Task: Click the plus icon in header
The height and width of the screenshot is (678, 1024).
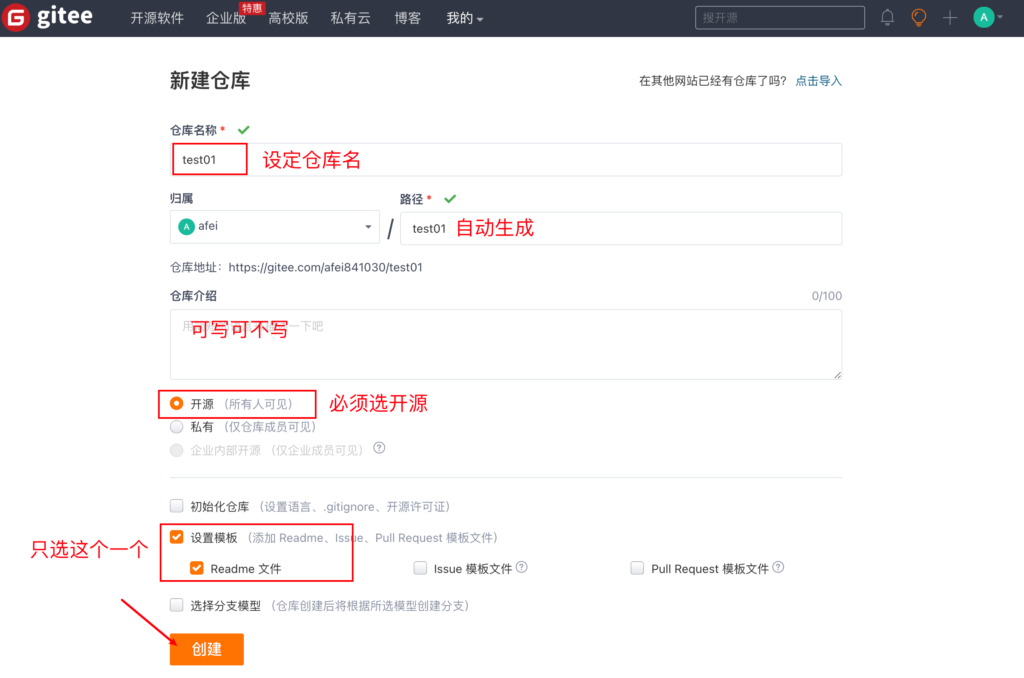Action: click(x=950, y=18)
